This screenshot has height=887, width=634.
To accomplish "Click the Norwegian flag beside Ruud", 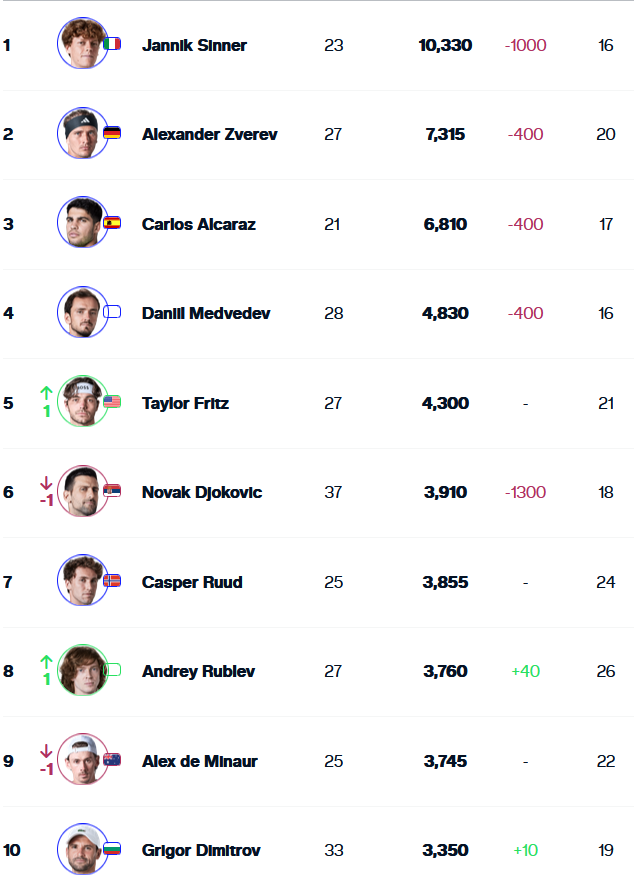I will pyautogui.click(x=112, y=580).
